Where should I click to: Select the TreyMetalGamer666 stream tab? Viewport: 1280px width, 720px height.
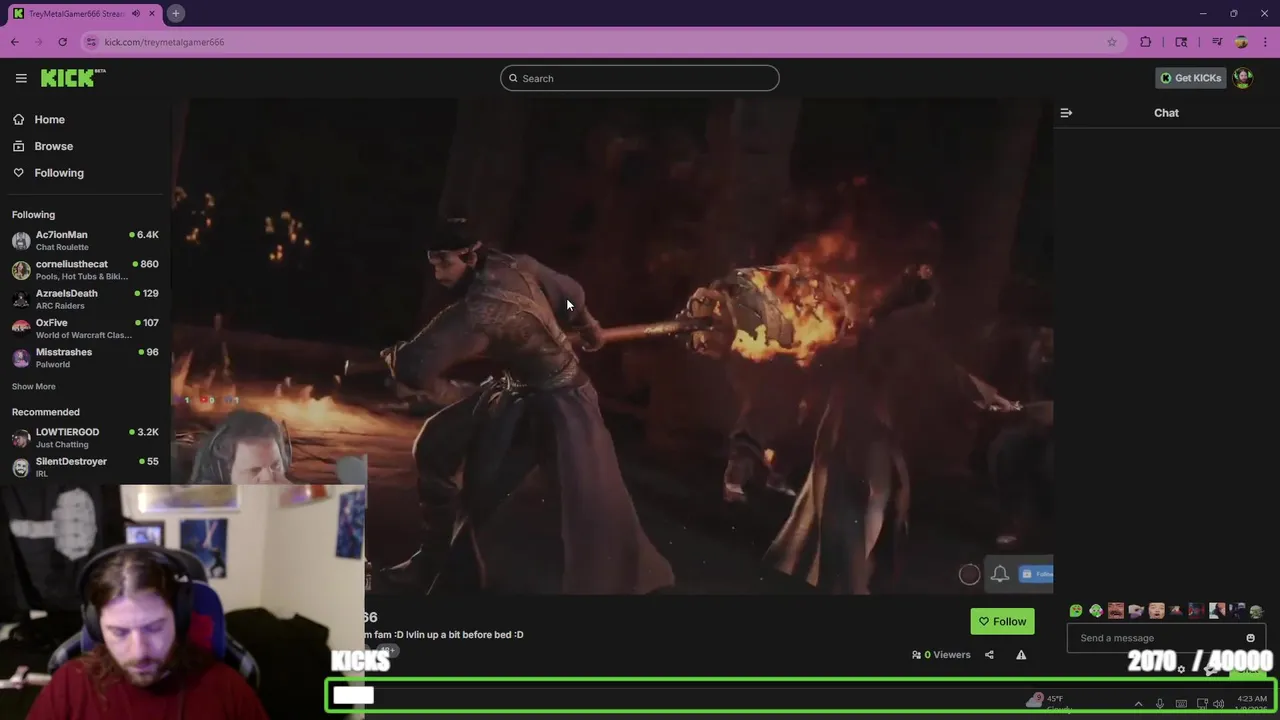[x=83, y=13]
